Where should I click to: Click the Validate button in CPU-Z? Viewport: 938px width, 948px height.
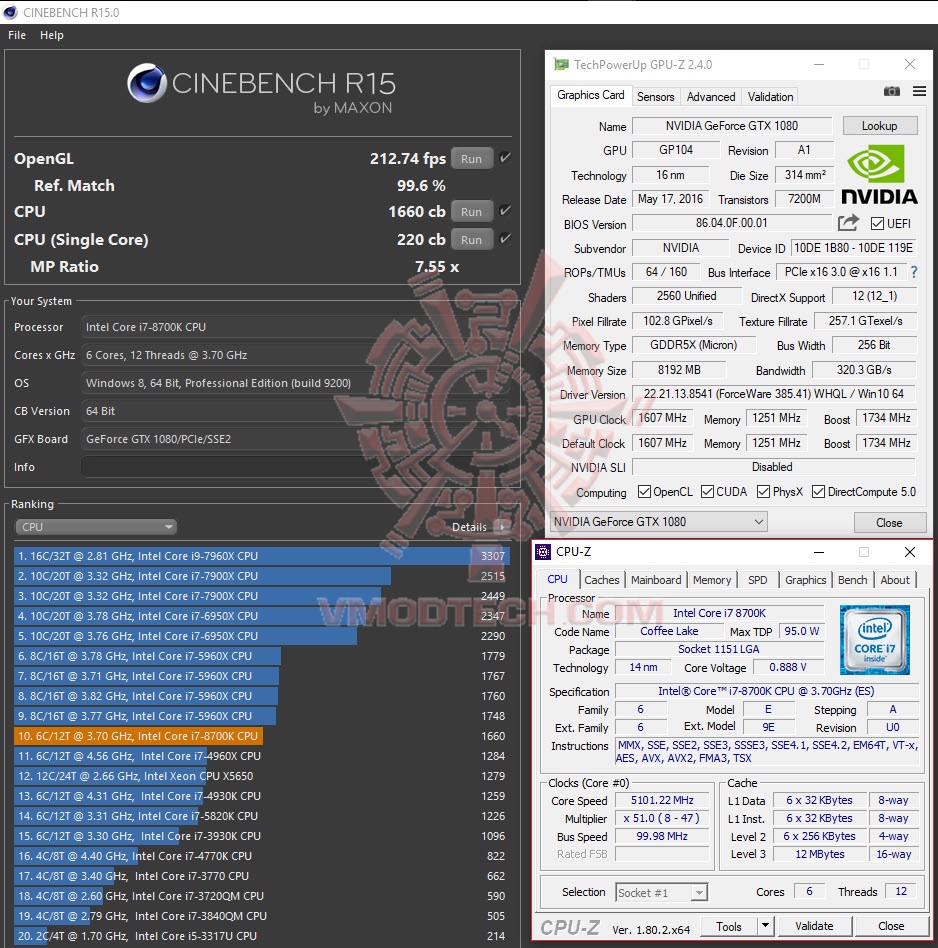point(814,926)
